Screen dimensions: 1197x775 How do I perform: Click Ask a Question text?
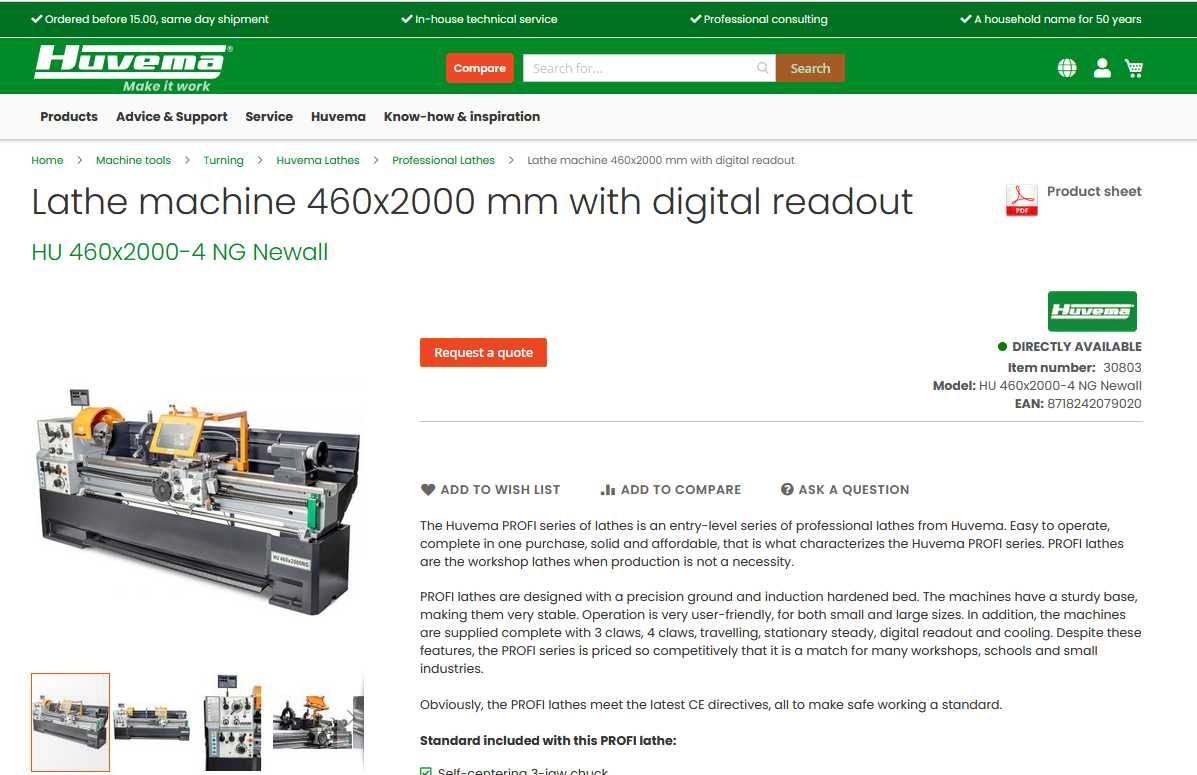853,489
